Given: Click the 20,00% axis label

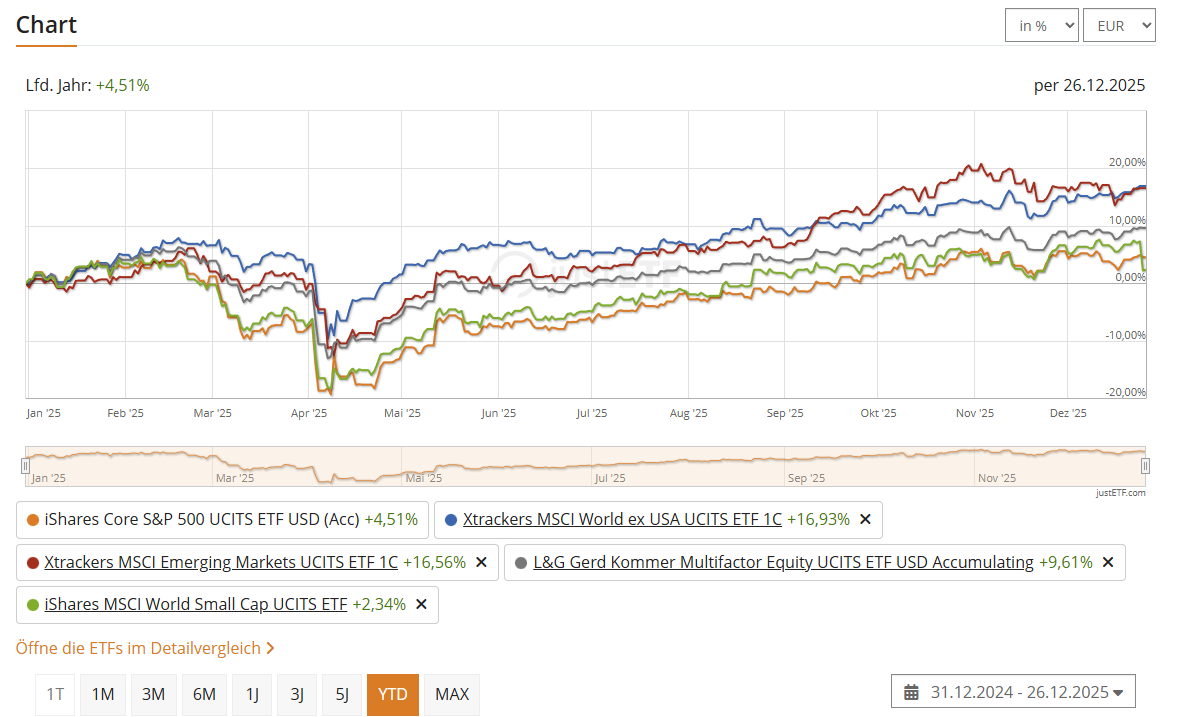Looking at the screenshot, I should 1127,162.
